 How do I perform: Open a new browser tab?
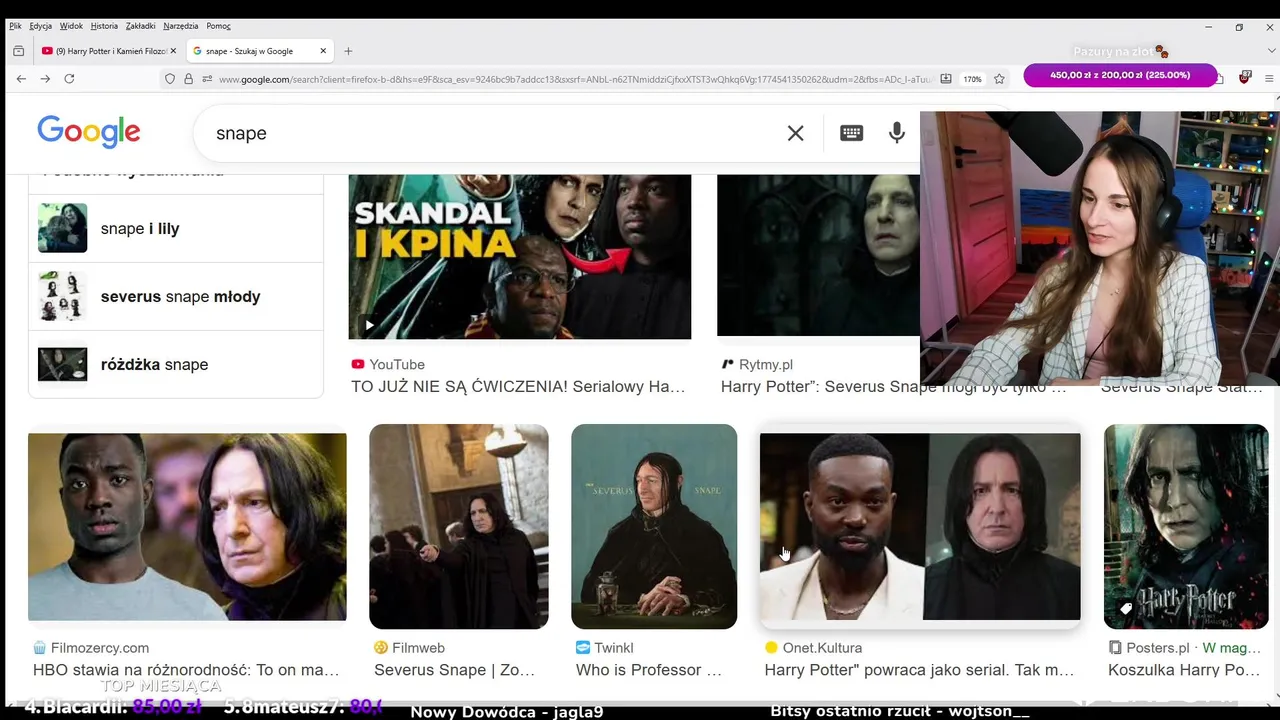348,51
